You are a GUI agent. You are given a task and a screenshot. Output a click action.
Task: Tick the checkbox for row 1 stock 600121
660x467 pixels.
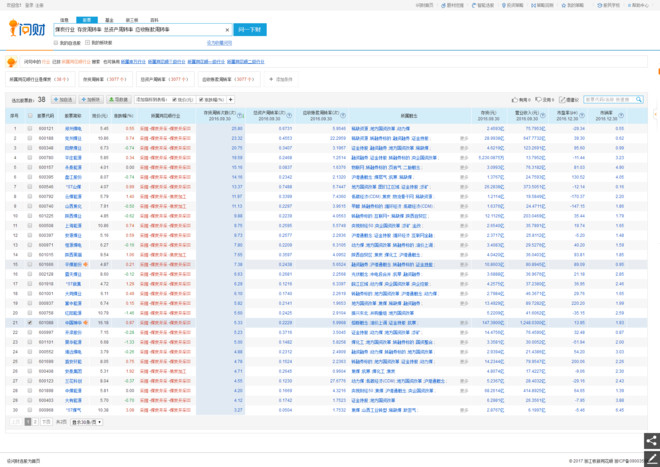click(x=30, y=128)
